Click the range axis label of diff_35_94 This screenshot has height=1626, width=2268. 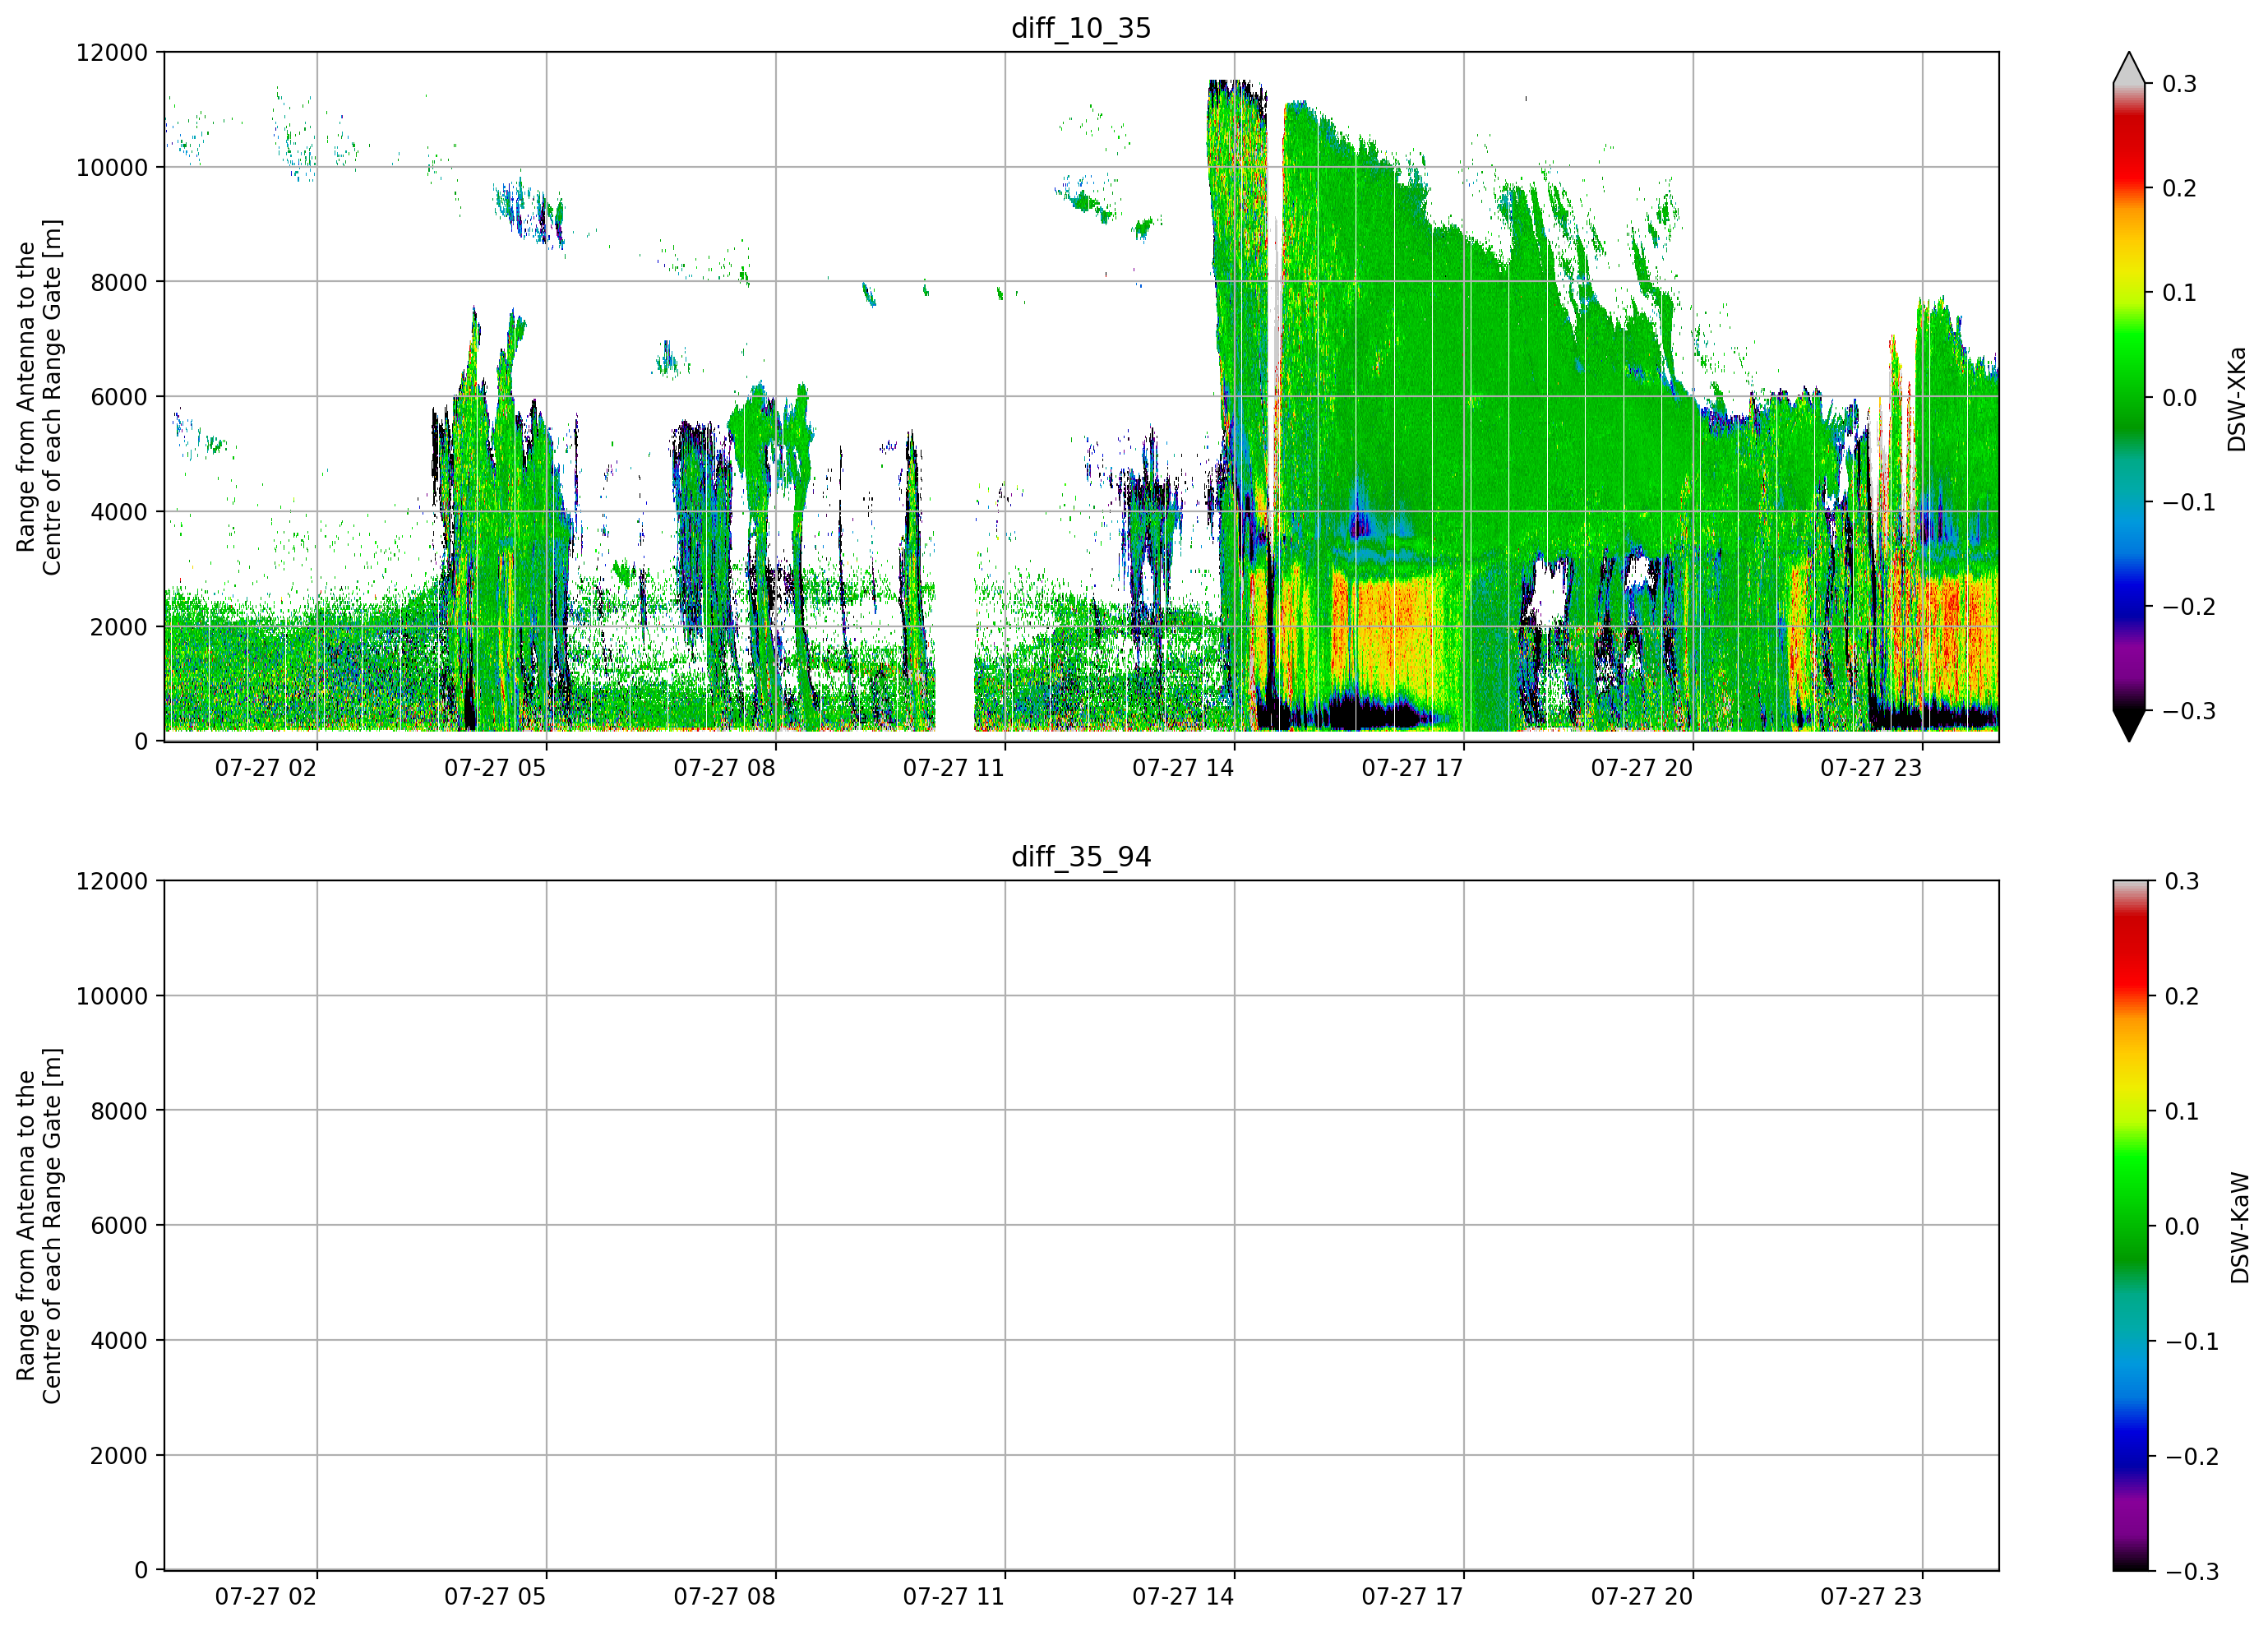tap(39, 1226)
